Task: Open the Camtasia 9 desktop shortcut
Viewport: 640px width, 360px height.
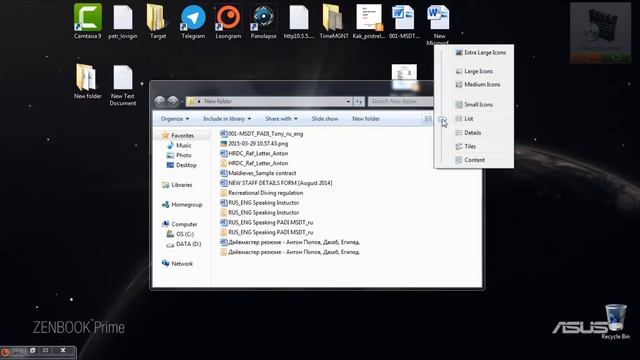Action: (x=88, y=21)
